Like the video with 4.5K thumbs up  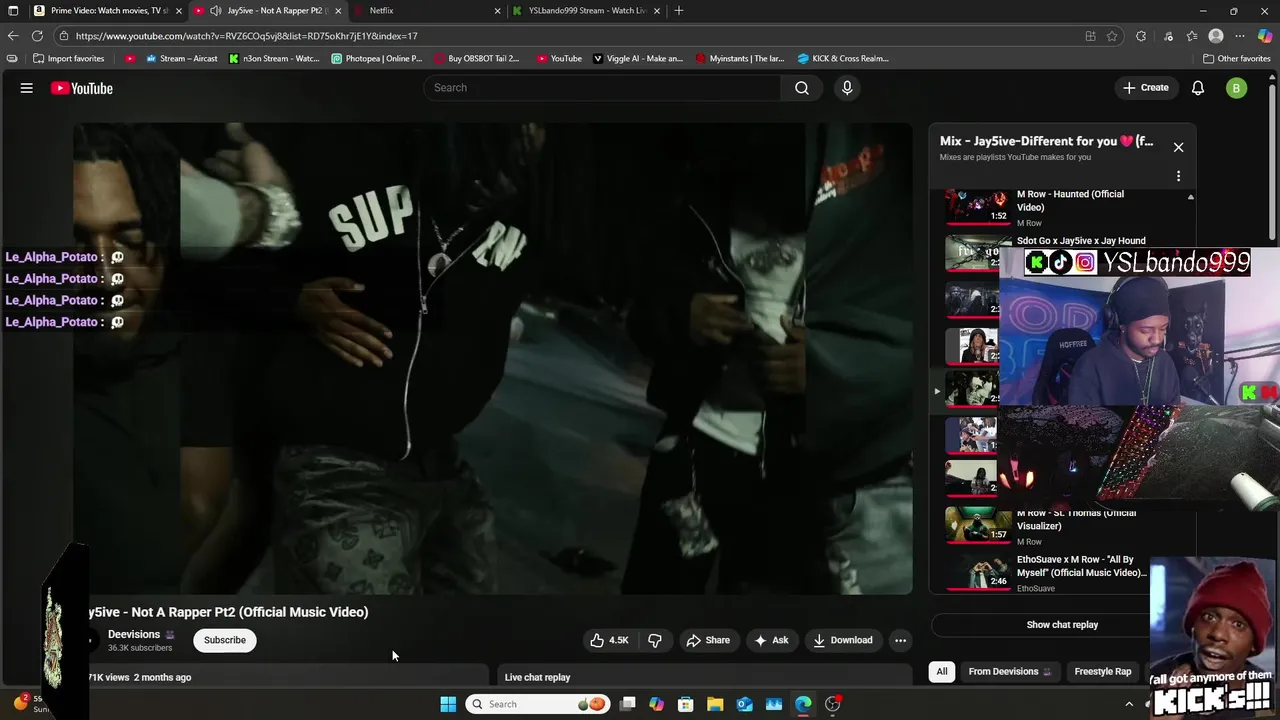pos(610,640)
